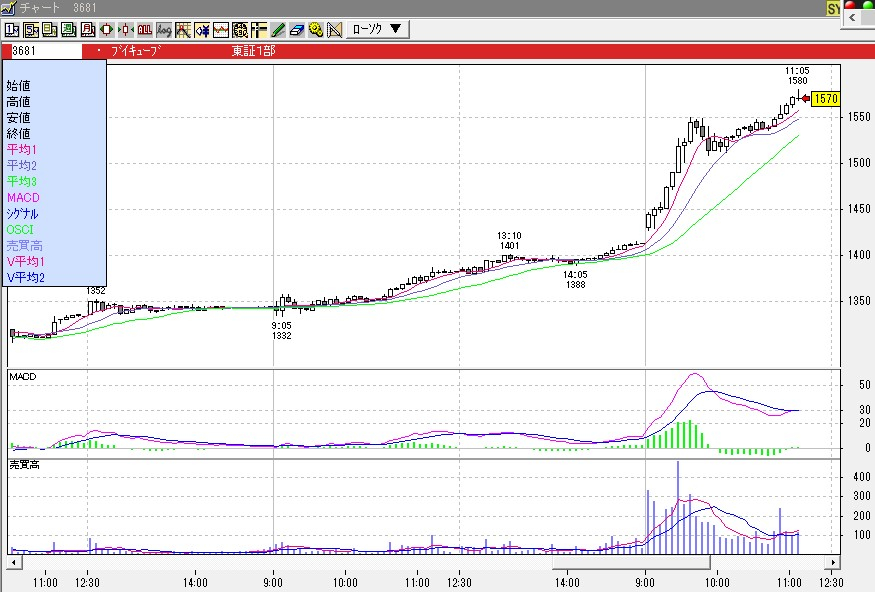Switch to the monthly (月) chart icon
Screen dimensions: 875x592
[87, 29]
